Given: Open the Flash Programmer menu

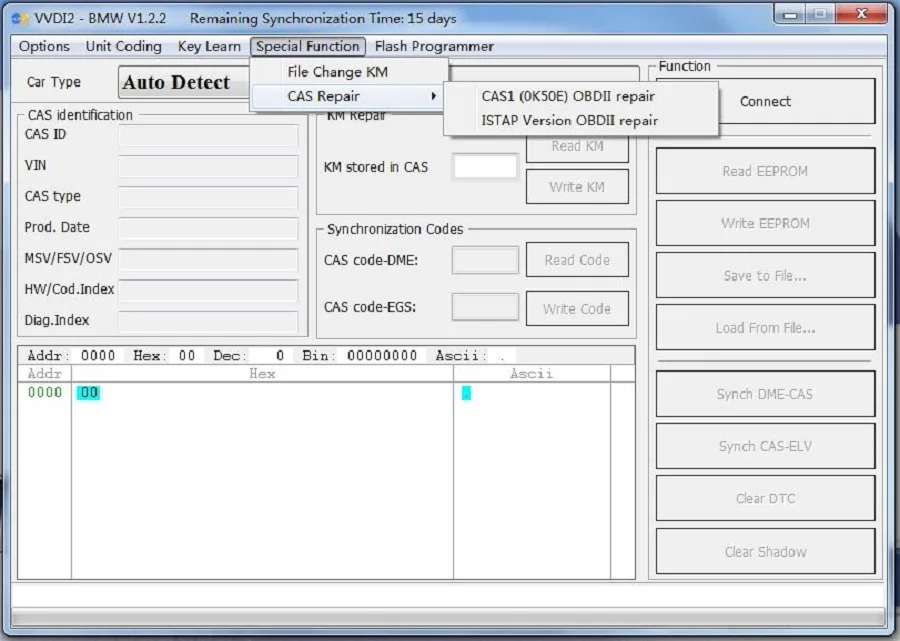Looking at the screenshot, I should pyautogui.click(x=434, y=46).
